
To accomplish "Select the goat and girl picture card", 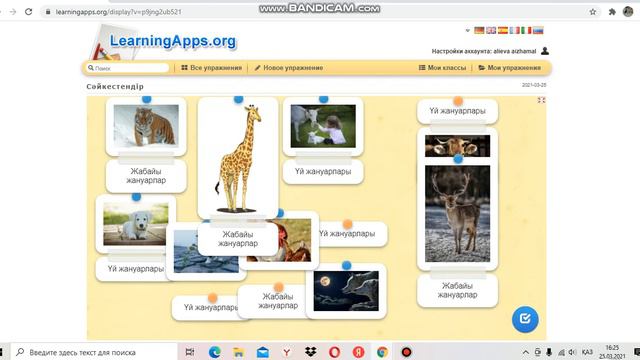I will (x=323, y=126).
